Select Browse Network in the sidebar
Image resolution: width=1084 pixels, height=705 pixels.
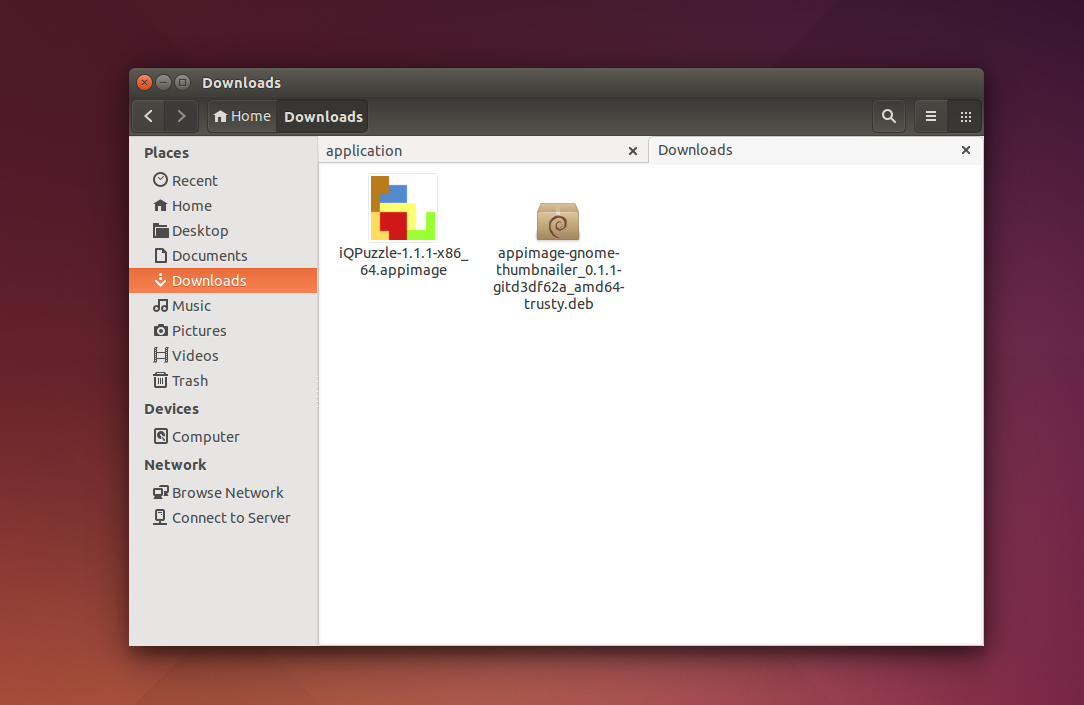click(x=223, y=493)
